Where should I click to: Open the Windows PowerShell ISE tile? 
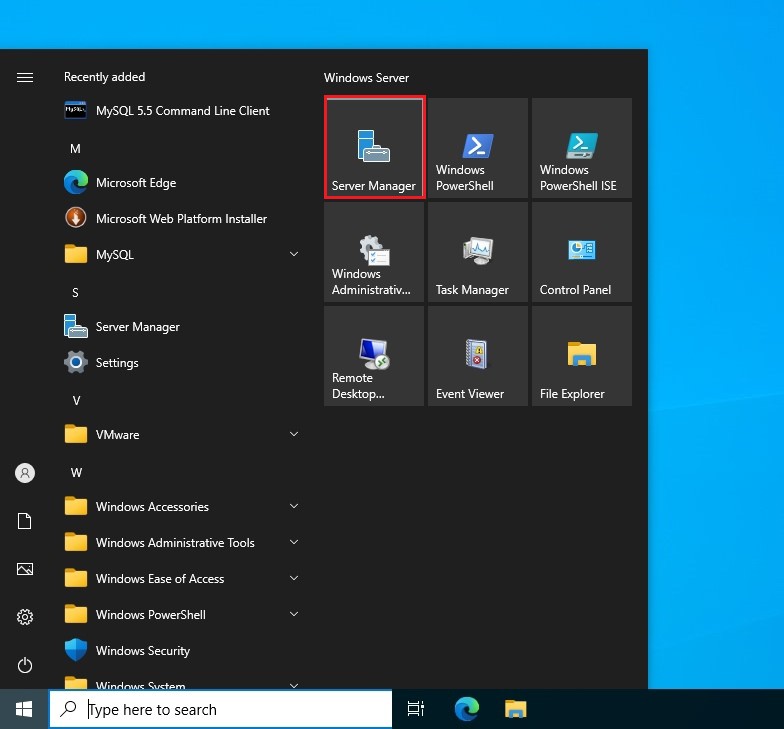point(582,148)
